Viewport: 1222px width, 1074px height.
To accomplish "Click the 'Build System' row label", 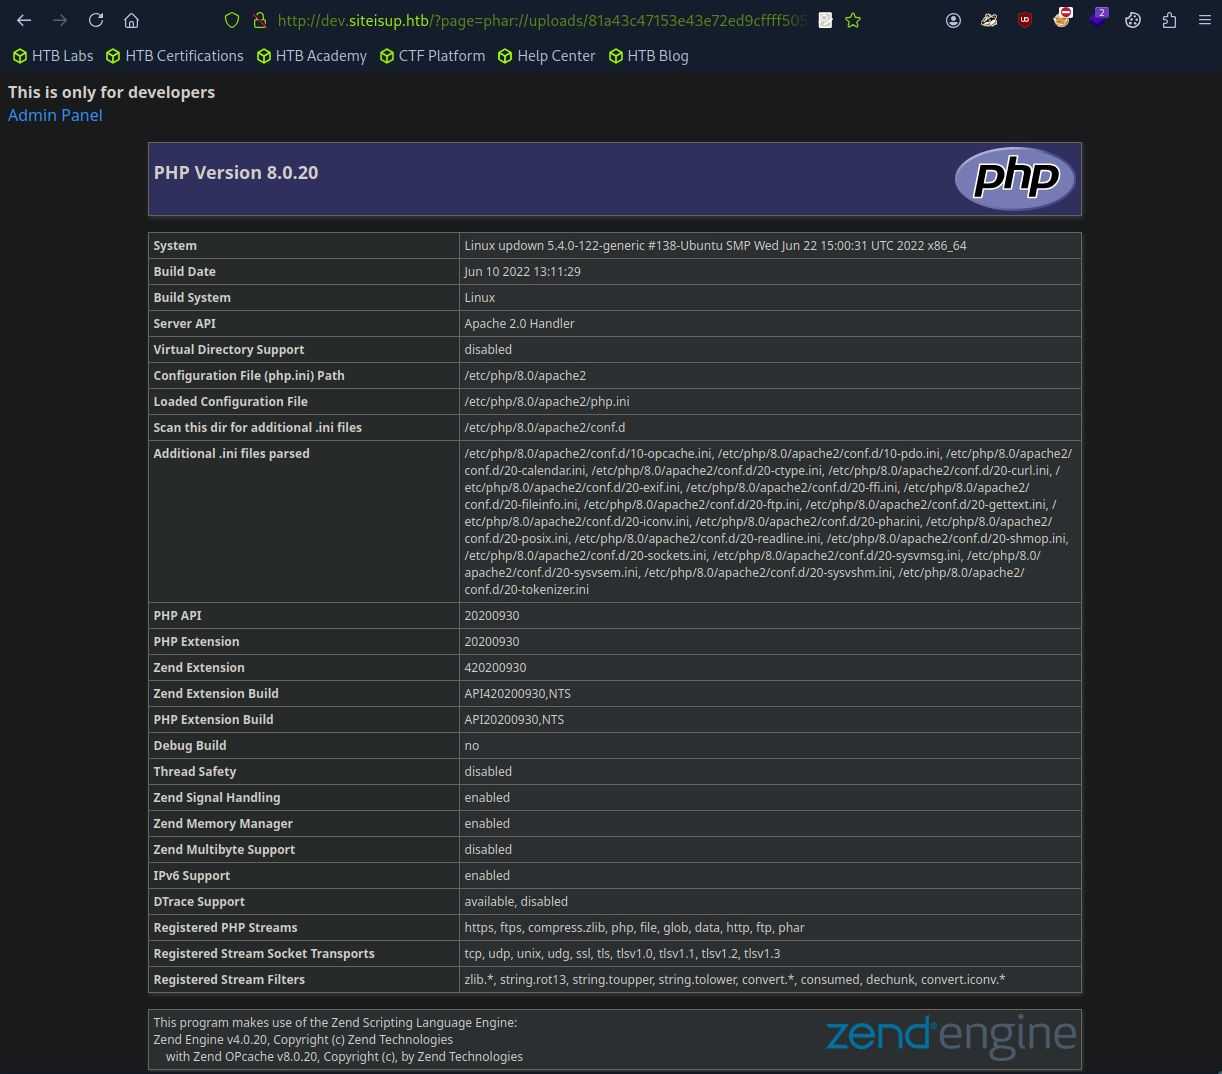I will point(192,297).
